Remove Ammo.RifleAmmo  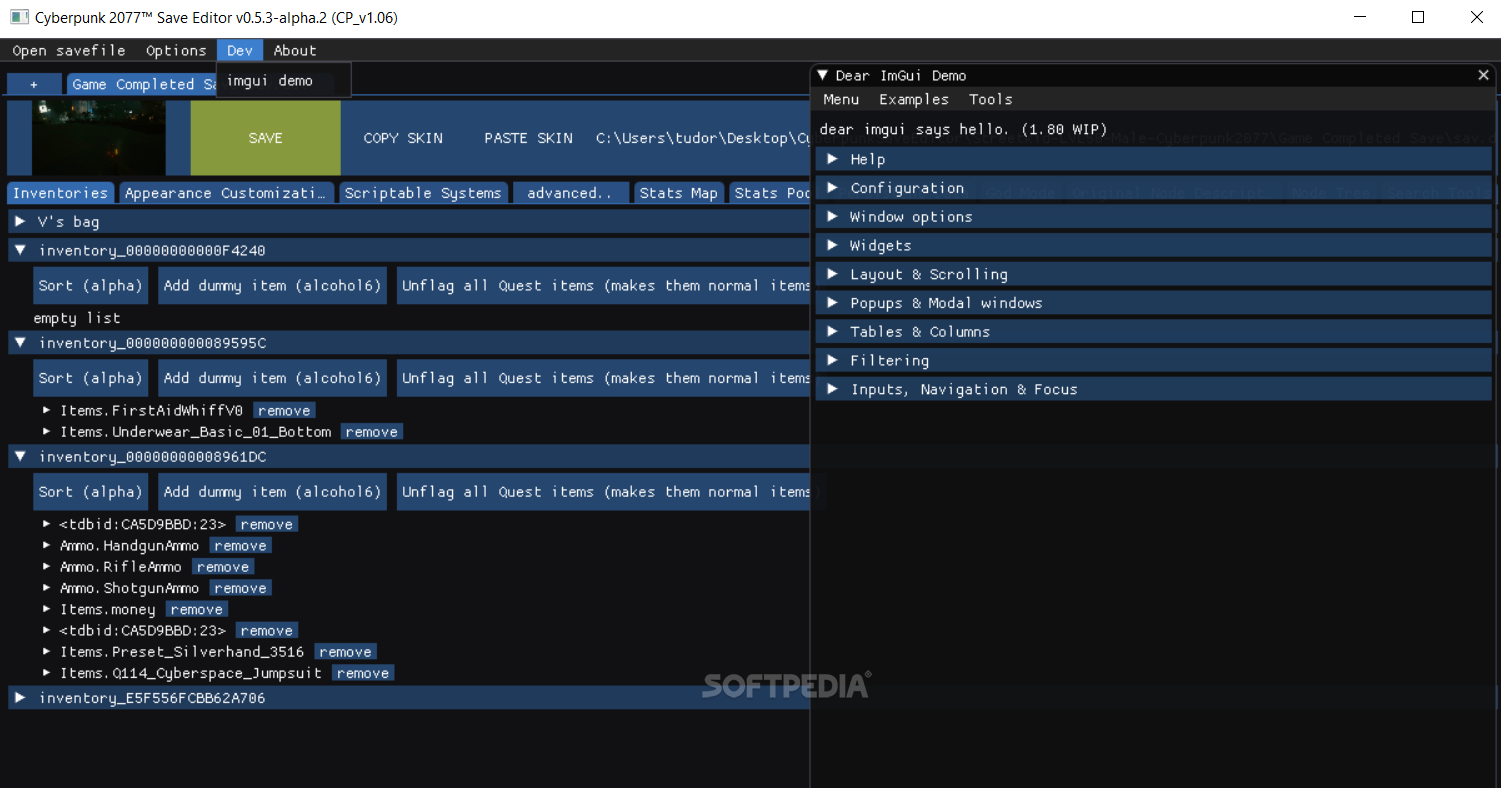pos(223,567)
